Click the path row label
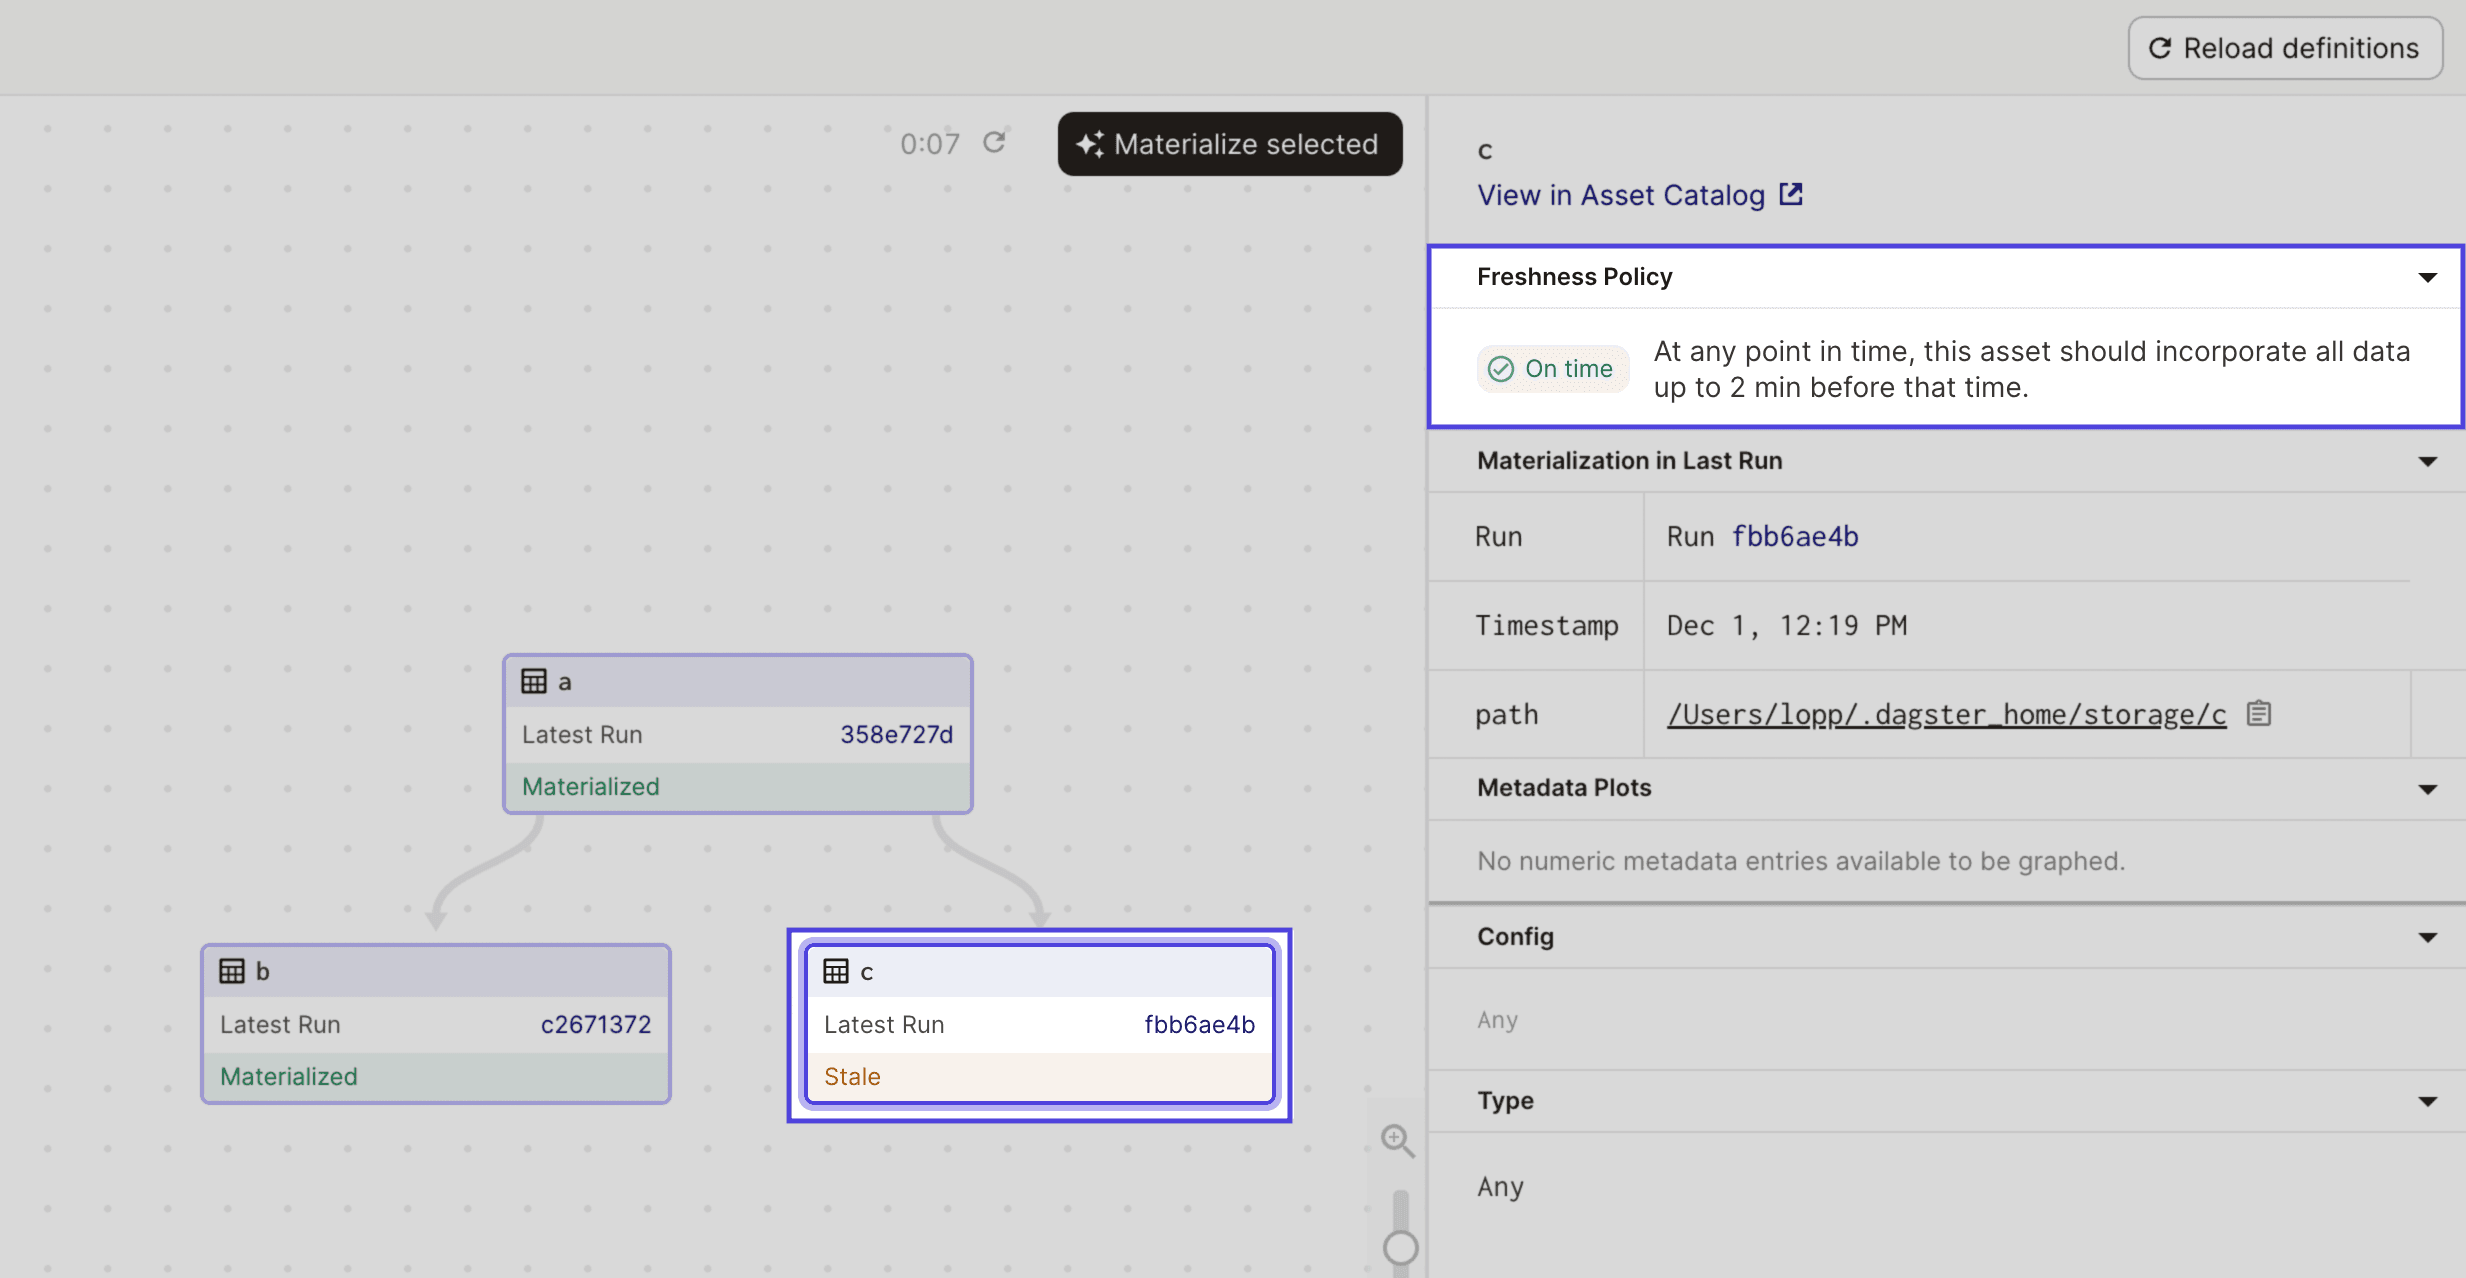 (x=1506, y=715)
